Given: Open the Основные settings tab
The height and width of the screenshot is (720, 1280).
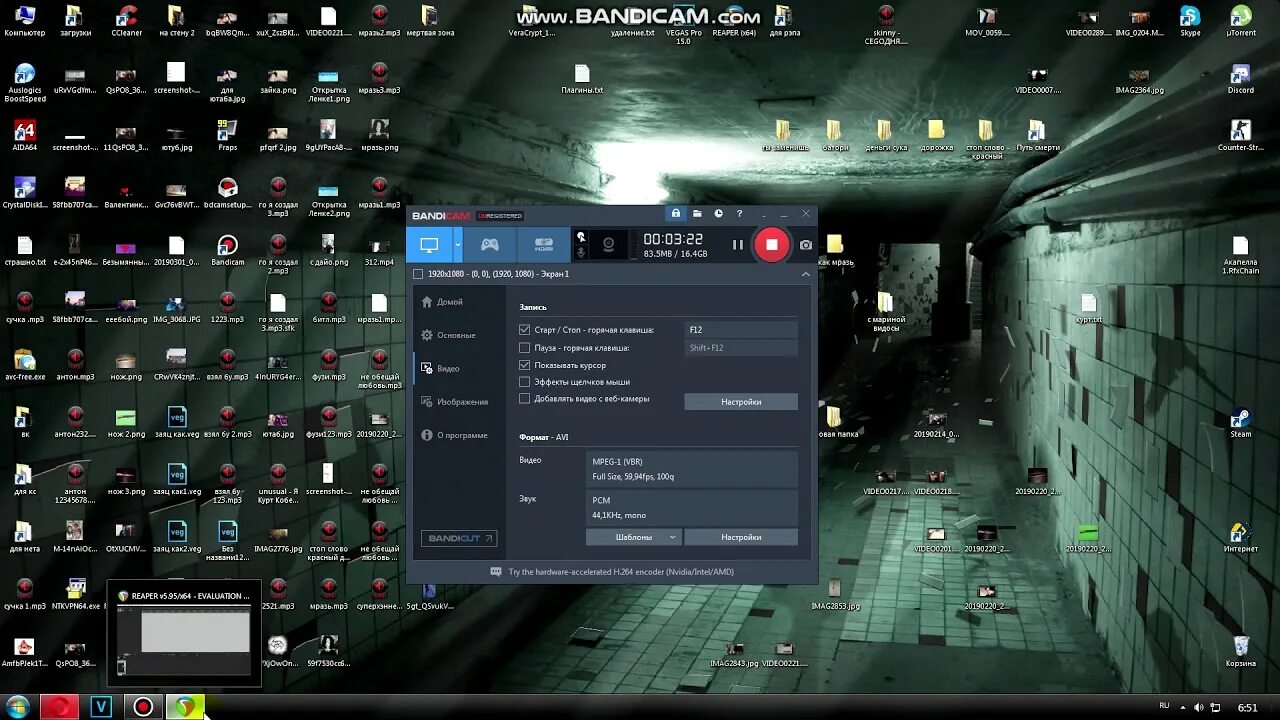Looking at the screenshot, I should coord(448,335).
